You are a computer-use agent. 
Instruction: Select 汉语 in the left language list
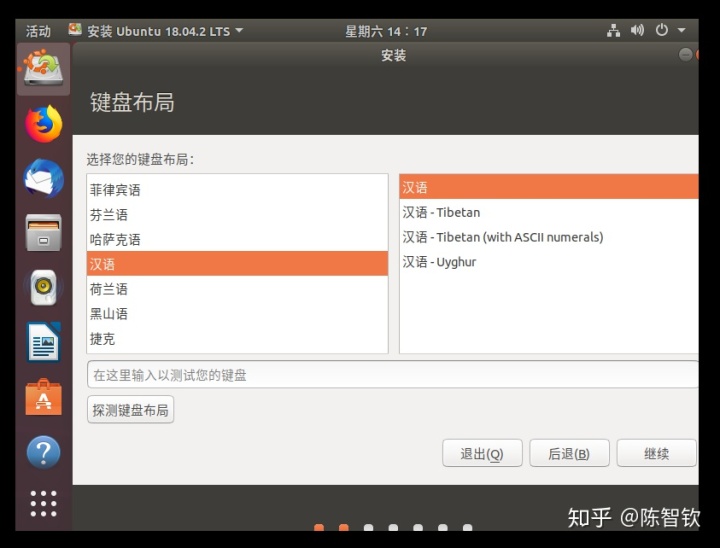click(237, 264)
